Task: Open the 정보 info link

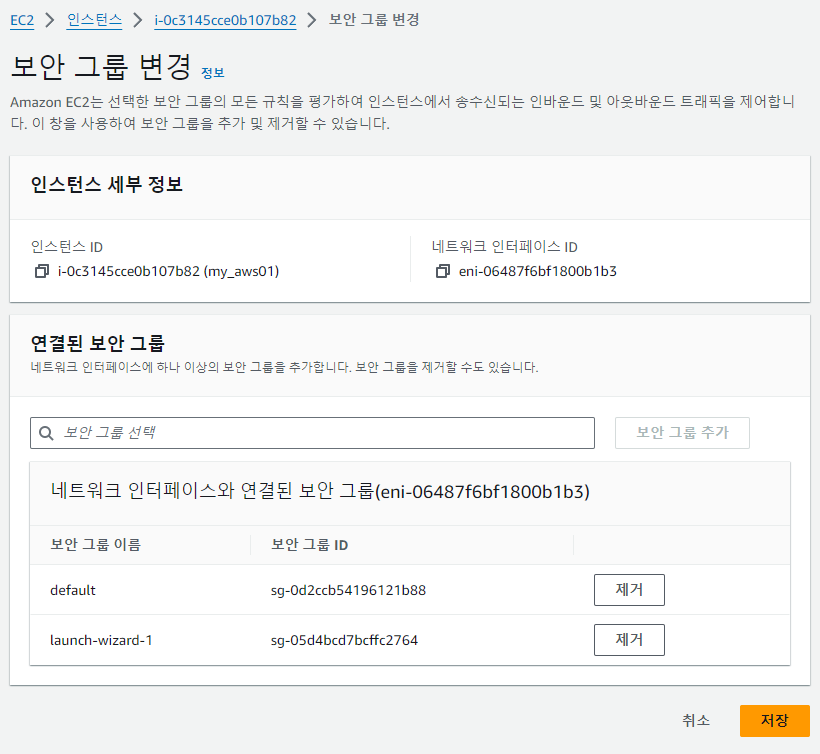Action: point(213,73)
